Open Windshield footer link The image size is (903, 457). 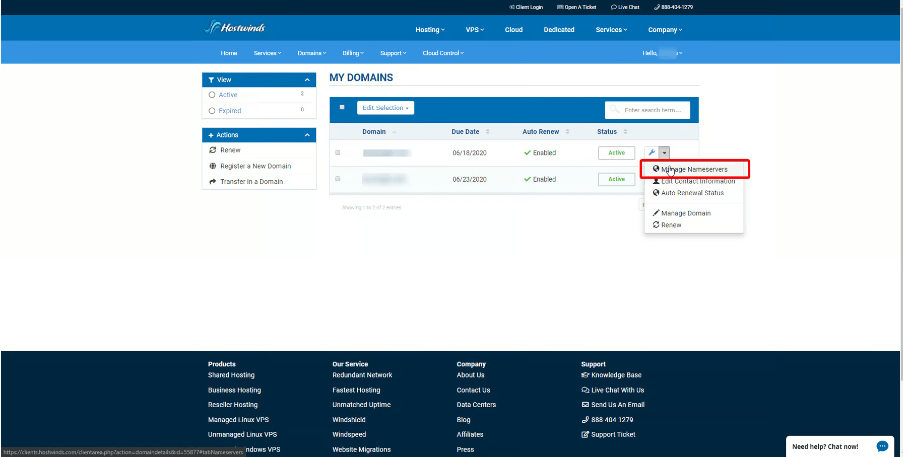click(349, 420)
